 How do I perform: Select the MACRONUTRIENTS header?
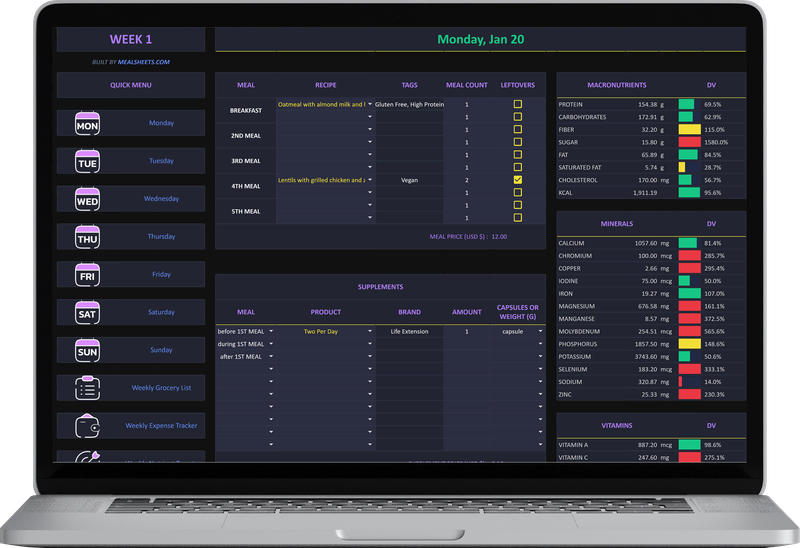point(616,85)
